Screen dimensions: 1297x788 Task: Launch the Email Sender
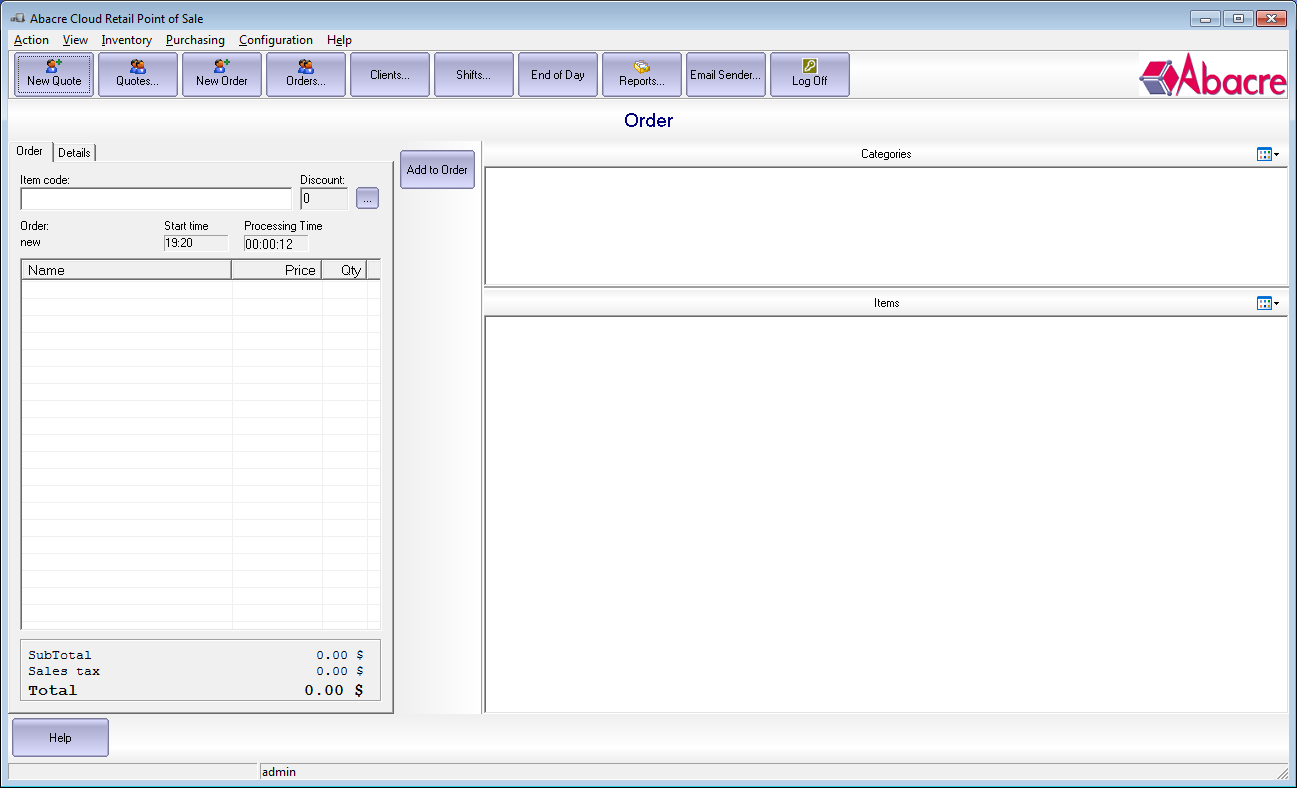[725, 74]
